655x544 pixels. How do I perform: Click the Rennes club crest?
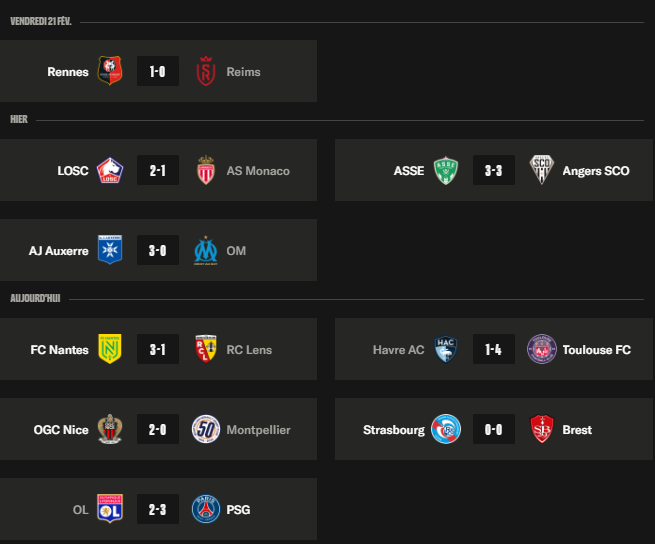tap(109, 71)
